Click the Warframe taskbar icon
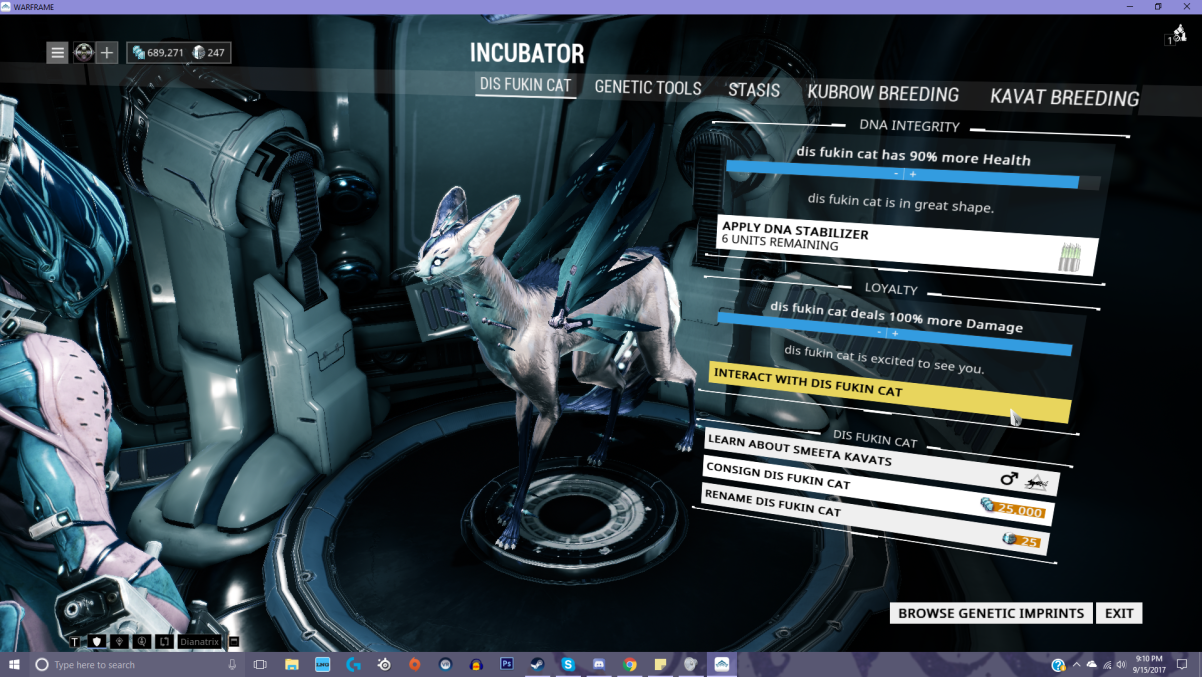 click(x=721, y=664)
